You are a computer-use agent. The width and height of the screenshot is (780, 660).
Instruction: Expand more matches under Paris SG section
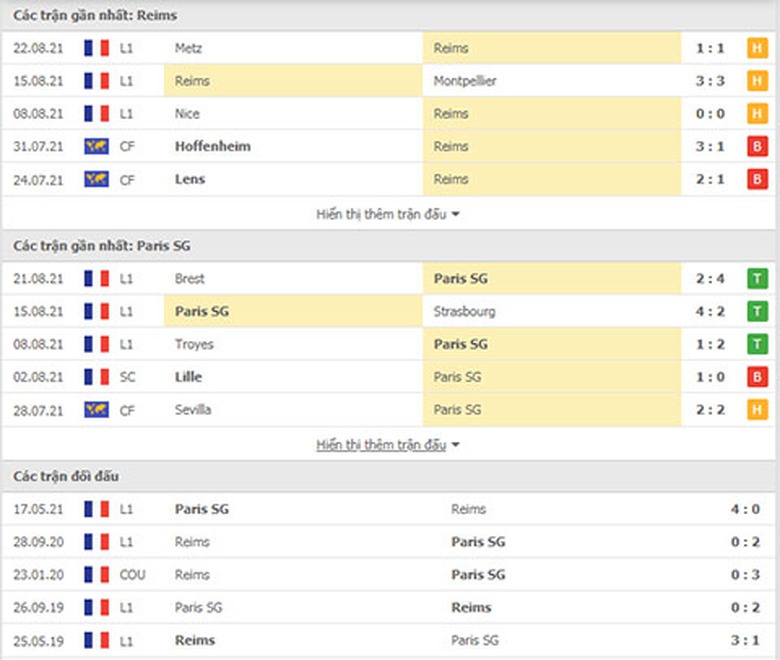pyautogui.click(x=388, y=445)
